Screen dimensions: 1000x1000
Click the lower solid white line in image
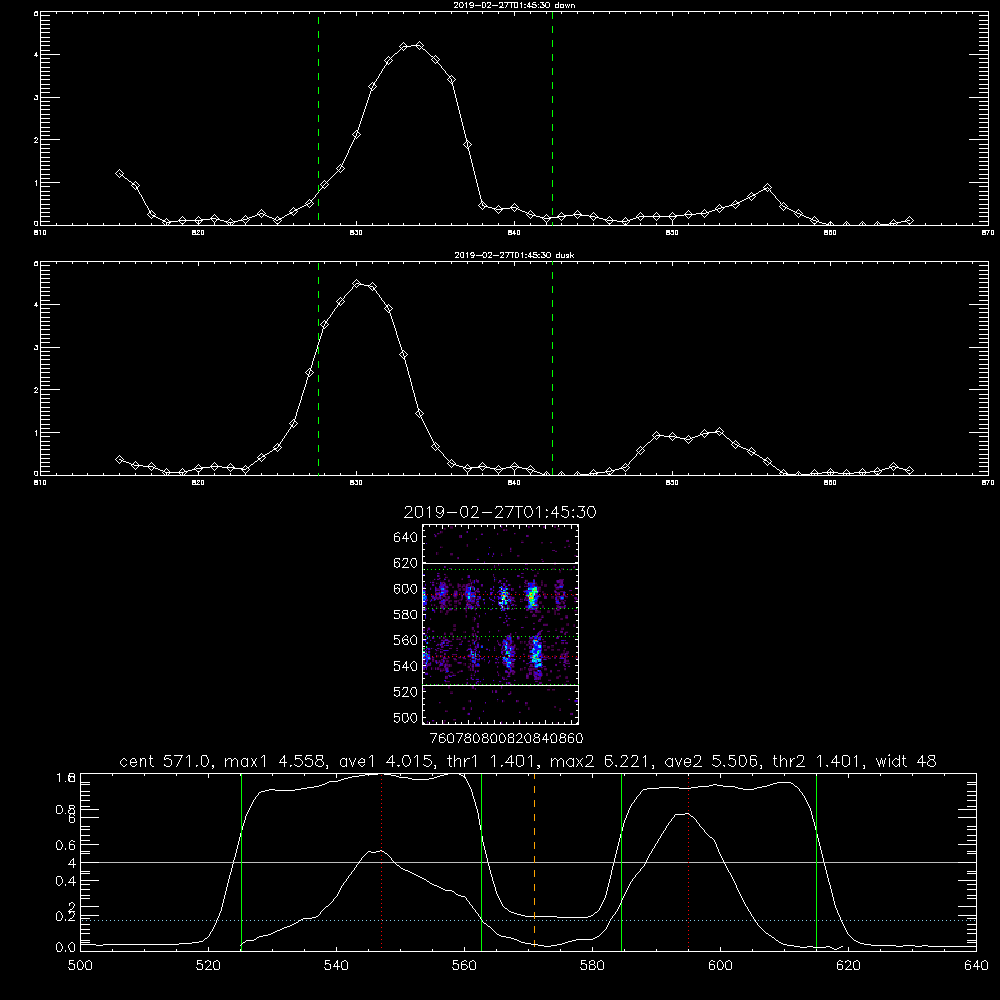click(500, 685)
